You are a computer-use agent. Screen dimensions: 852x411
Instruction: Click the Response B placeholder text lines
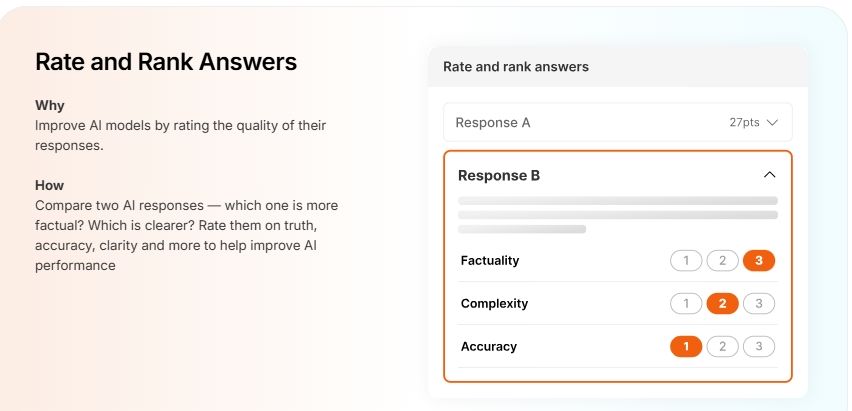[x=617, y=214]
